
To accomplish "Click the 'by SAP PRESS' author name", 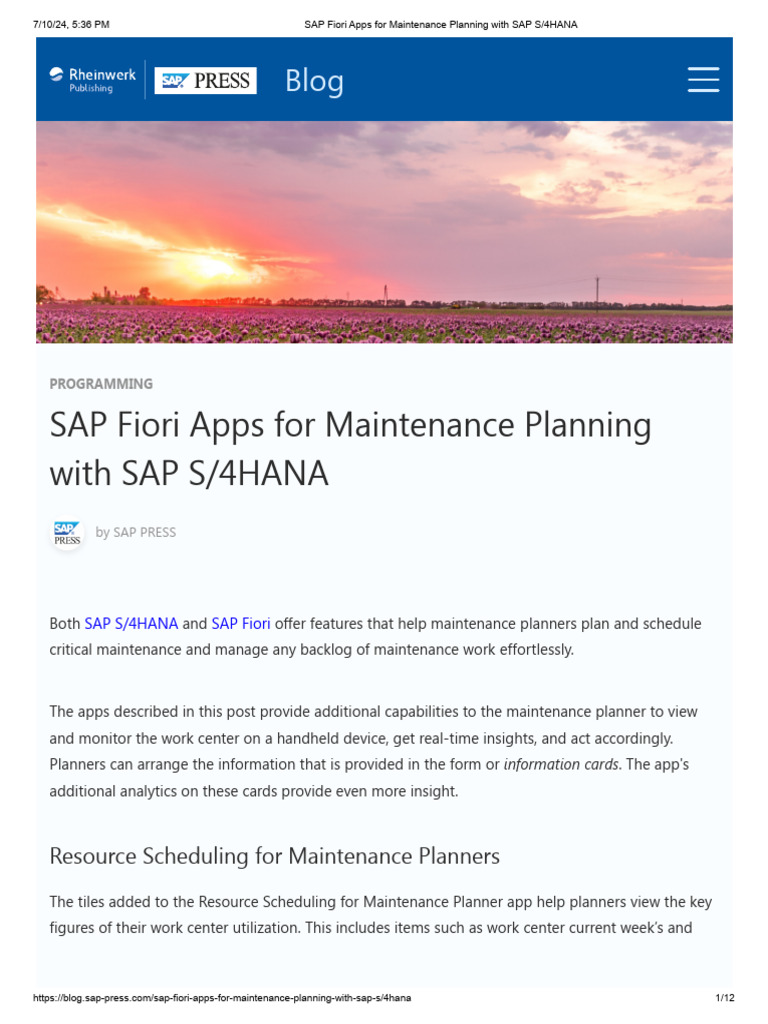I will (136, 533).
